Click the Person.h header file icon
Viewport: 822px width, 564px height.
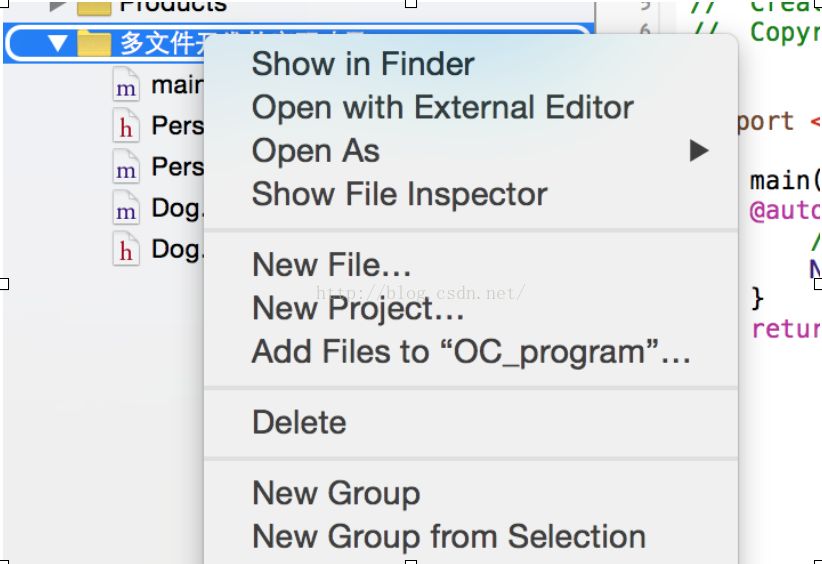pos(126,126)
